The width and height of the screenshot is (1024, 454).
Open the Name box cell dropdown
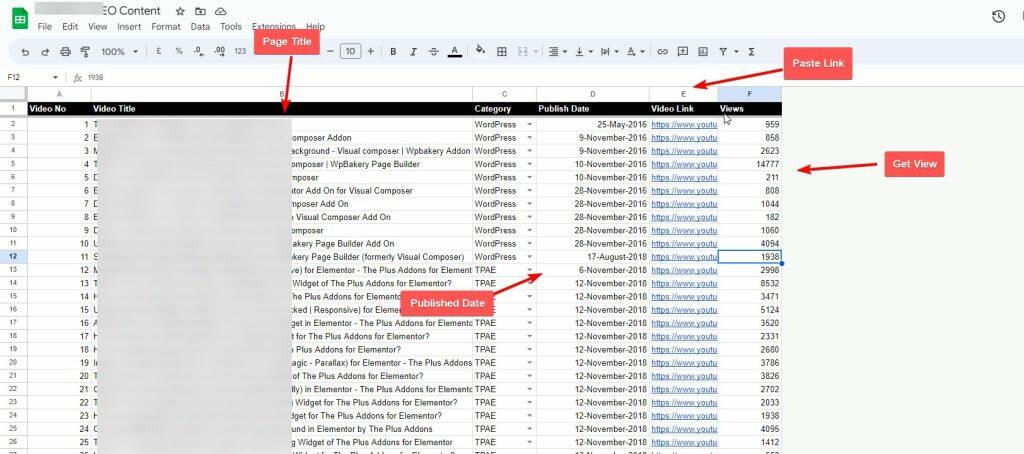(x=55, y=77)
